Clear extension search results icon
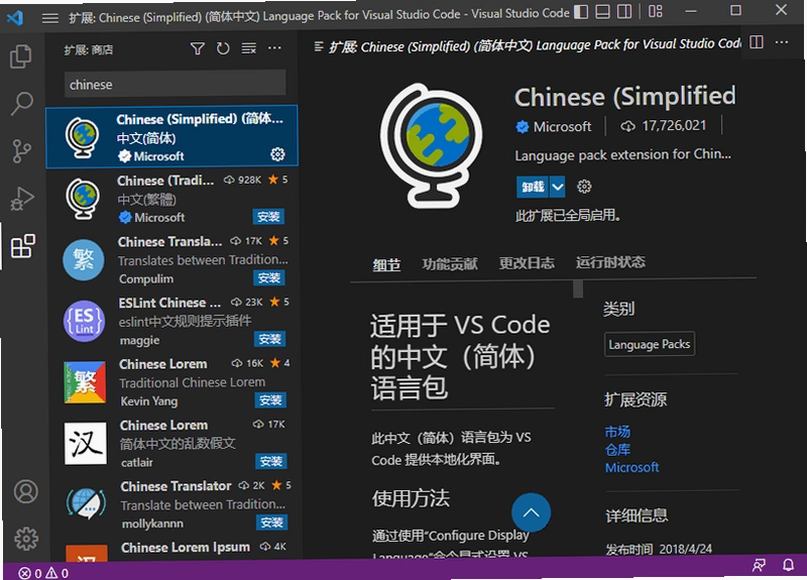This screenshot has height=580, width=807. tap(249, 49)
